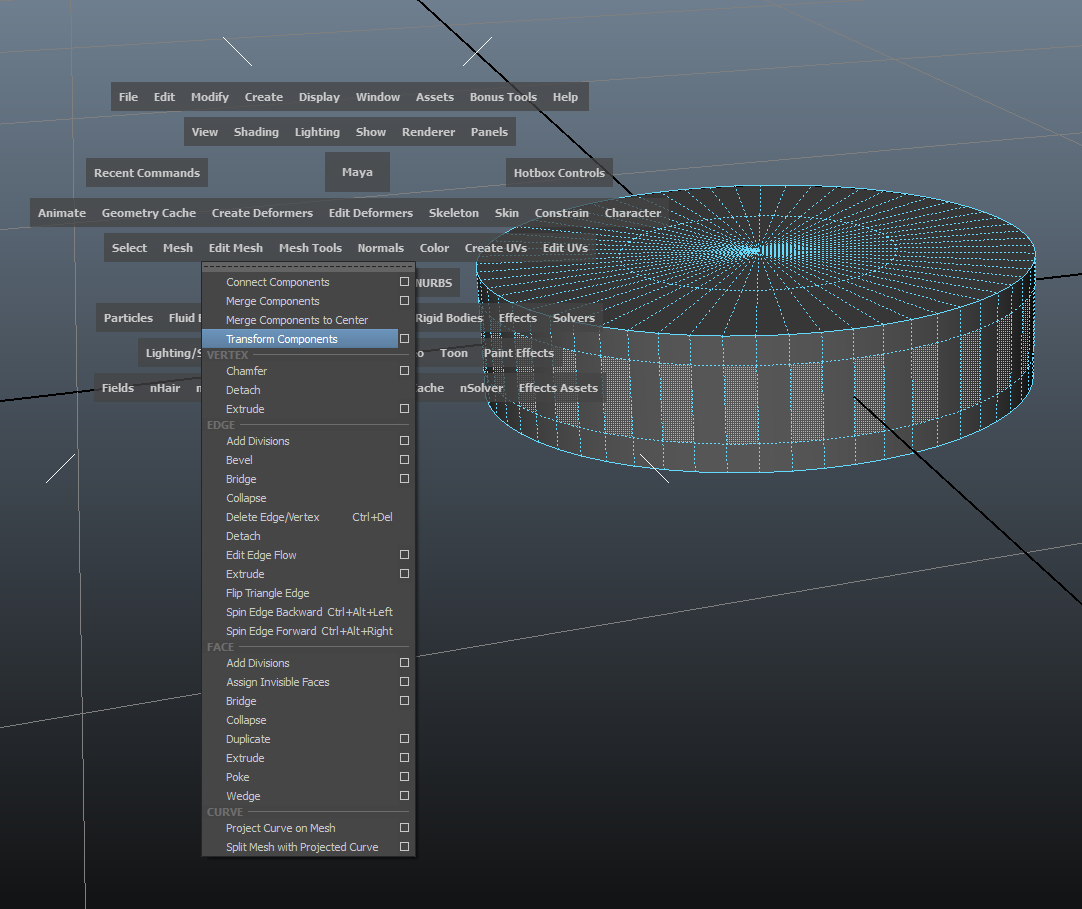Open the Create hotbox menu

click(x=264, y=97)
